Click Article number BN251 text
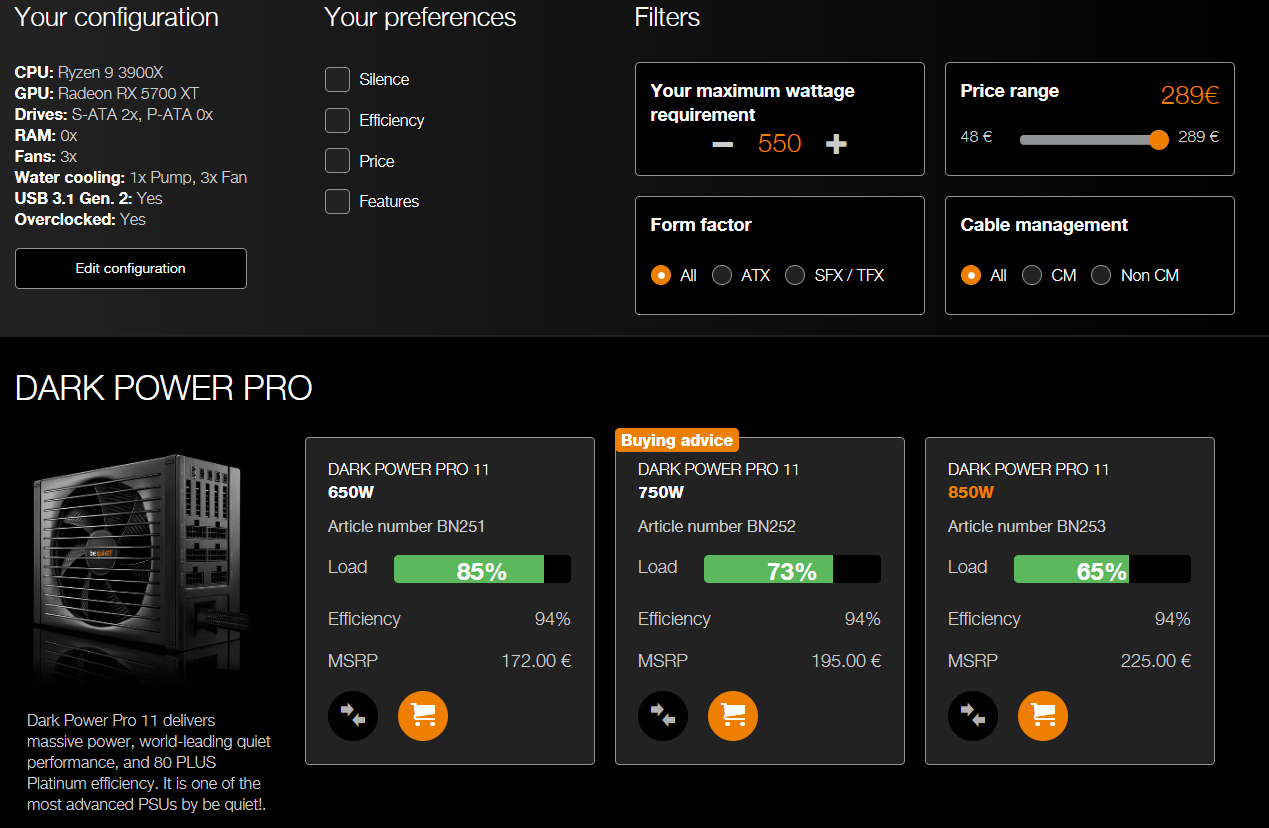The width and height of the screenshot is (1269, 828). pos(406,526)
